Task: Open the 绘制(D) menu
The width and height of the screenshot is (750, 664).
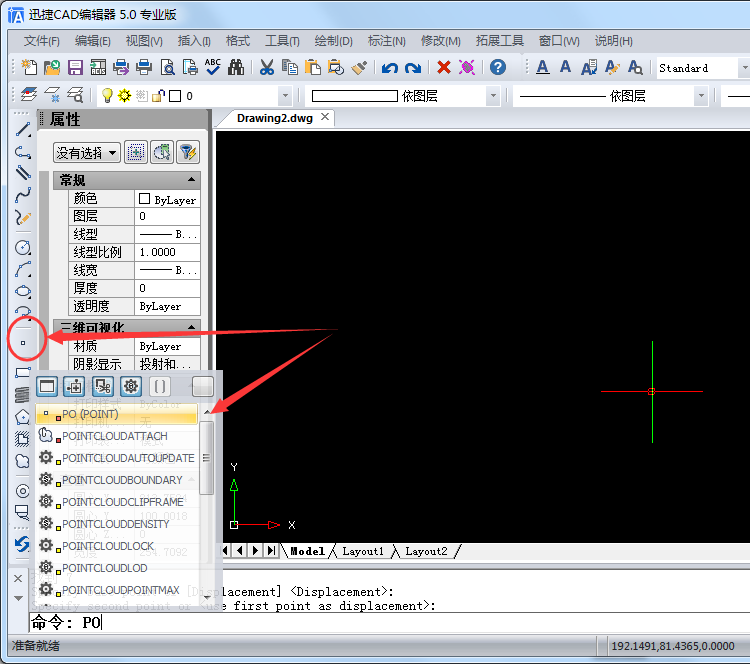Action: pos(333,41)
